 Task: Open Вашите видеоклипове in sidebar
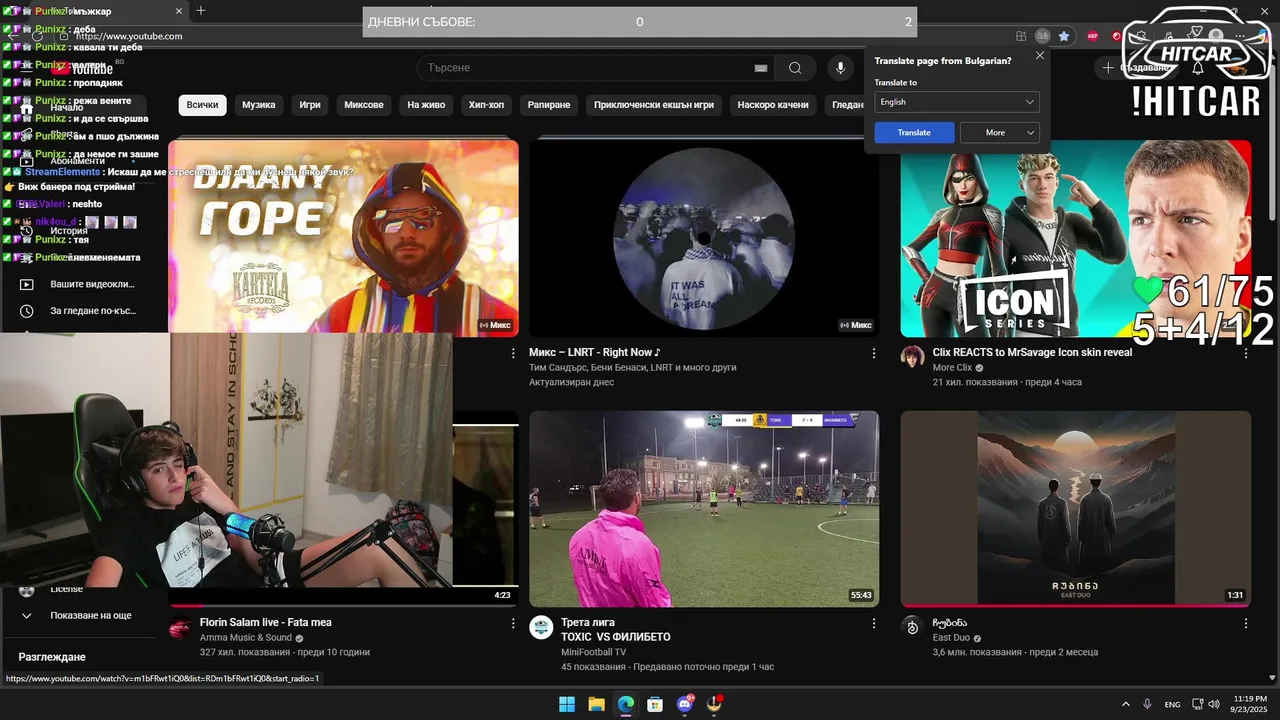pyautogui.click(x=78, y=284)
